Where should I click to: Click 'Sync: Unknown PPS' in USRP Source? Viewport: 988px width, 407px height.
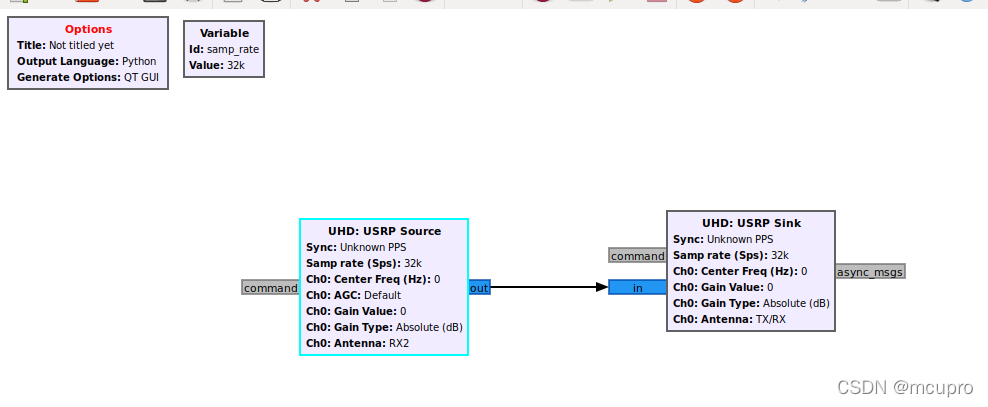click(x=357, y=248)
